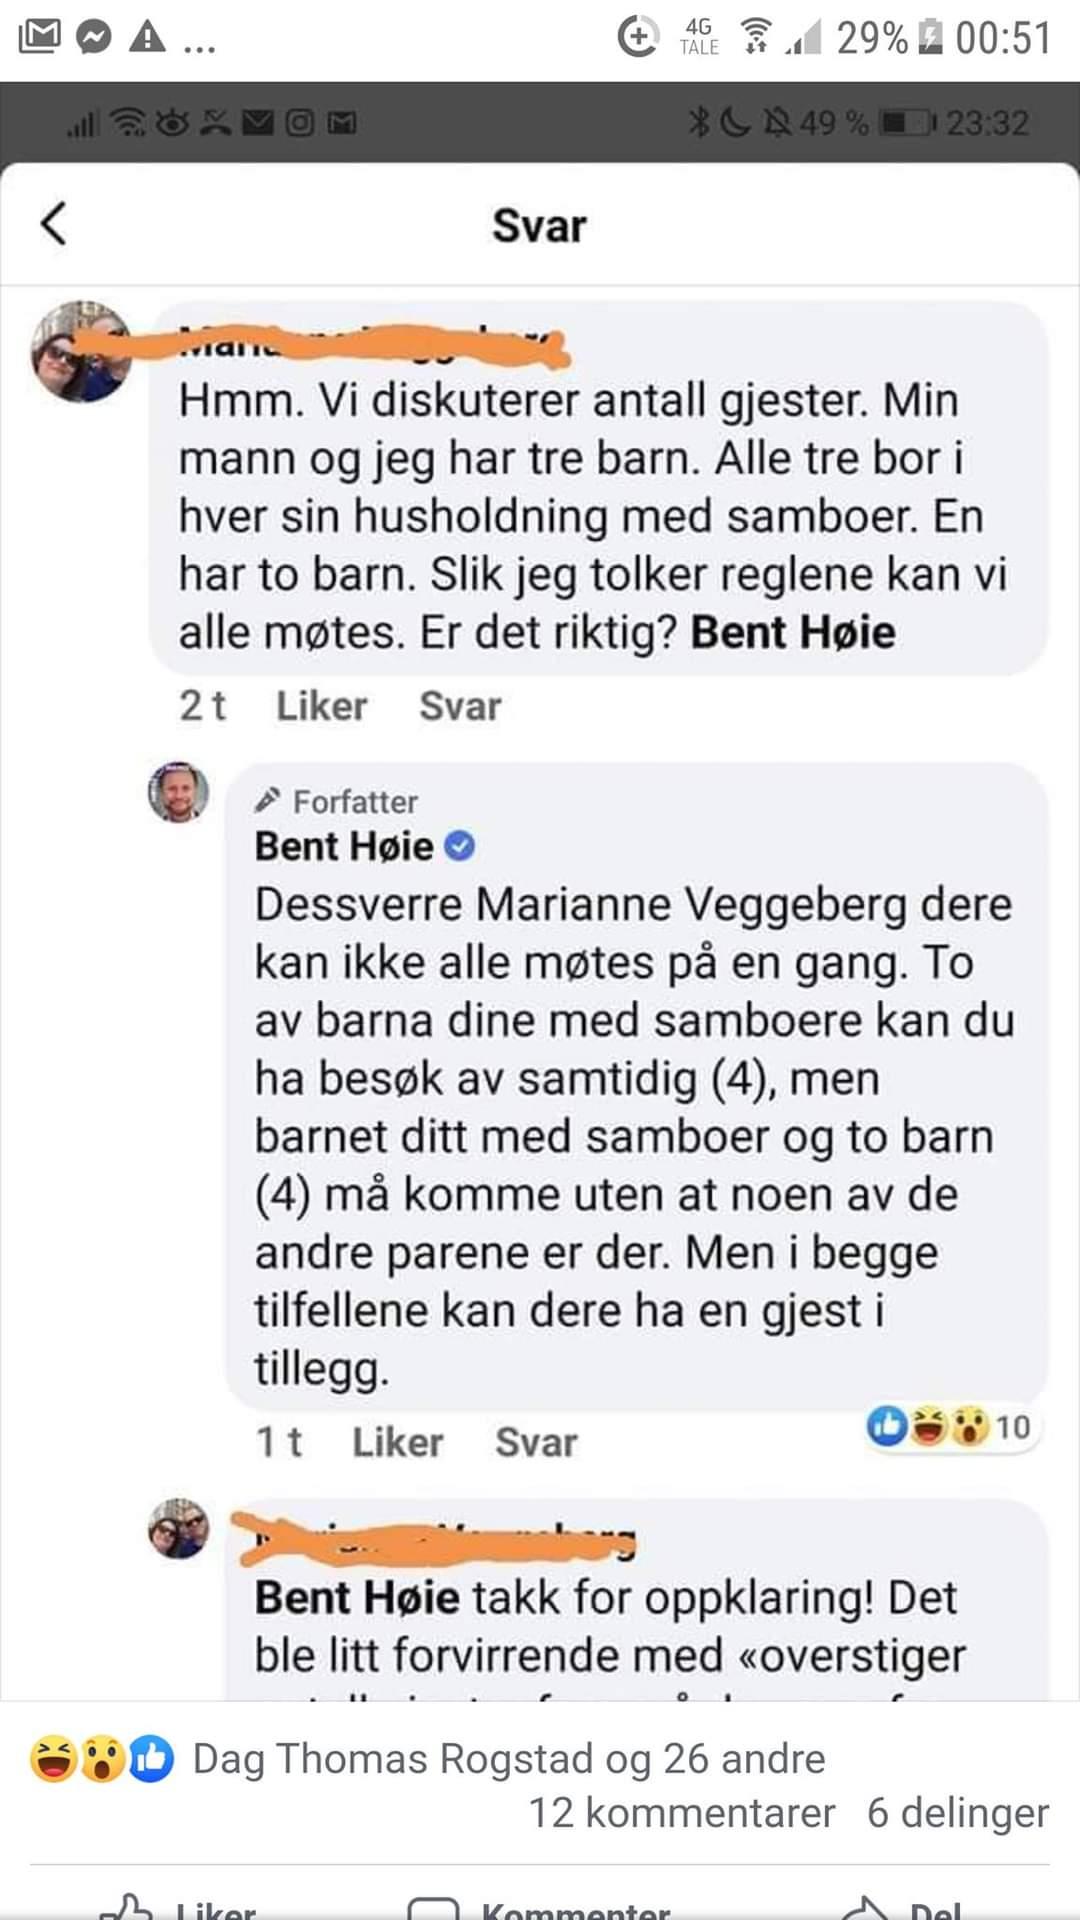Open reaction emojis on Bent Høie's reply
The width and height of the screenshot is (1080, 1920).
[x=948, y=1427]
